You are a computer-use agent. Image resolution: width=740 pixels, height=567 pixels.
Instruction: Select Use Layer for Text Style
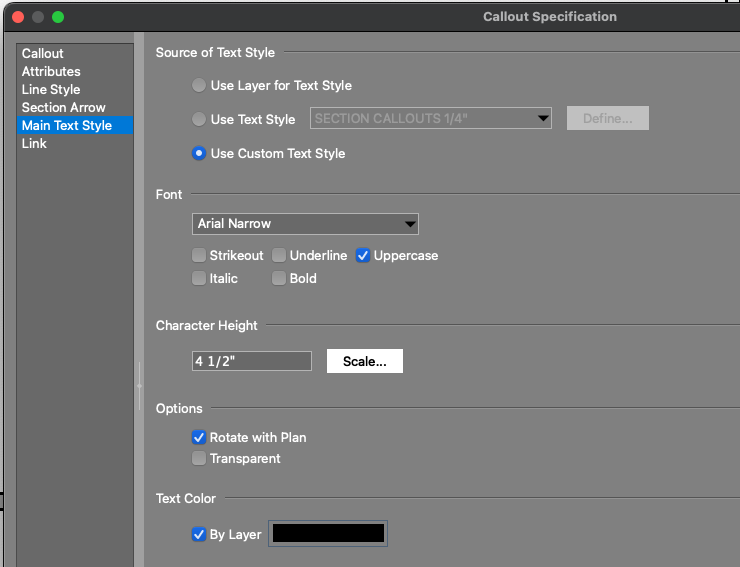point(200,86)
